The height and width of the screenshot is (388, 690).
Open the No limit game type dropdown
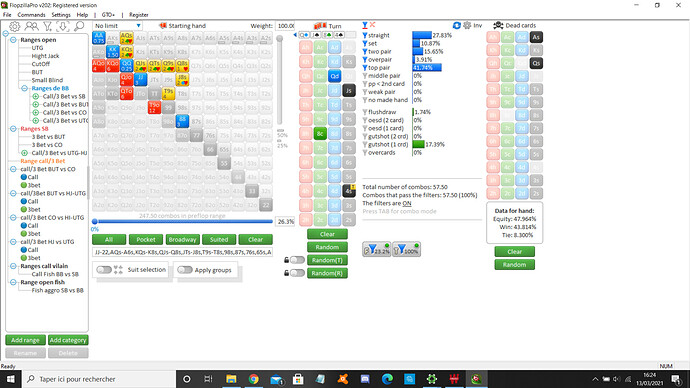[117, 26]
